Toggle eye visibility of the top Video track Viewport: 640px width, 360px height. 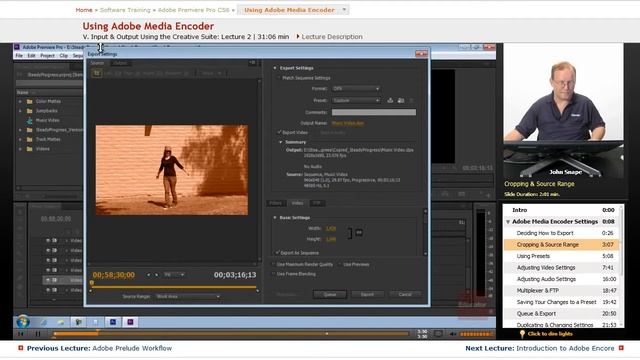[48, 241]
